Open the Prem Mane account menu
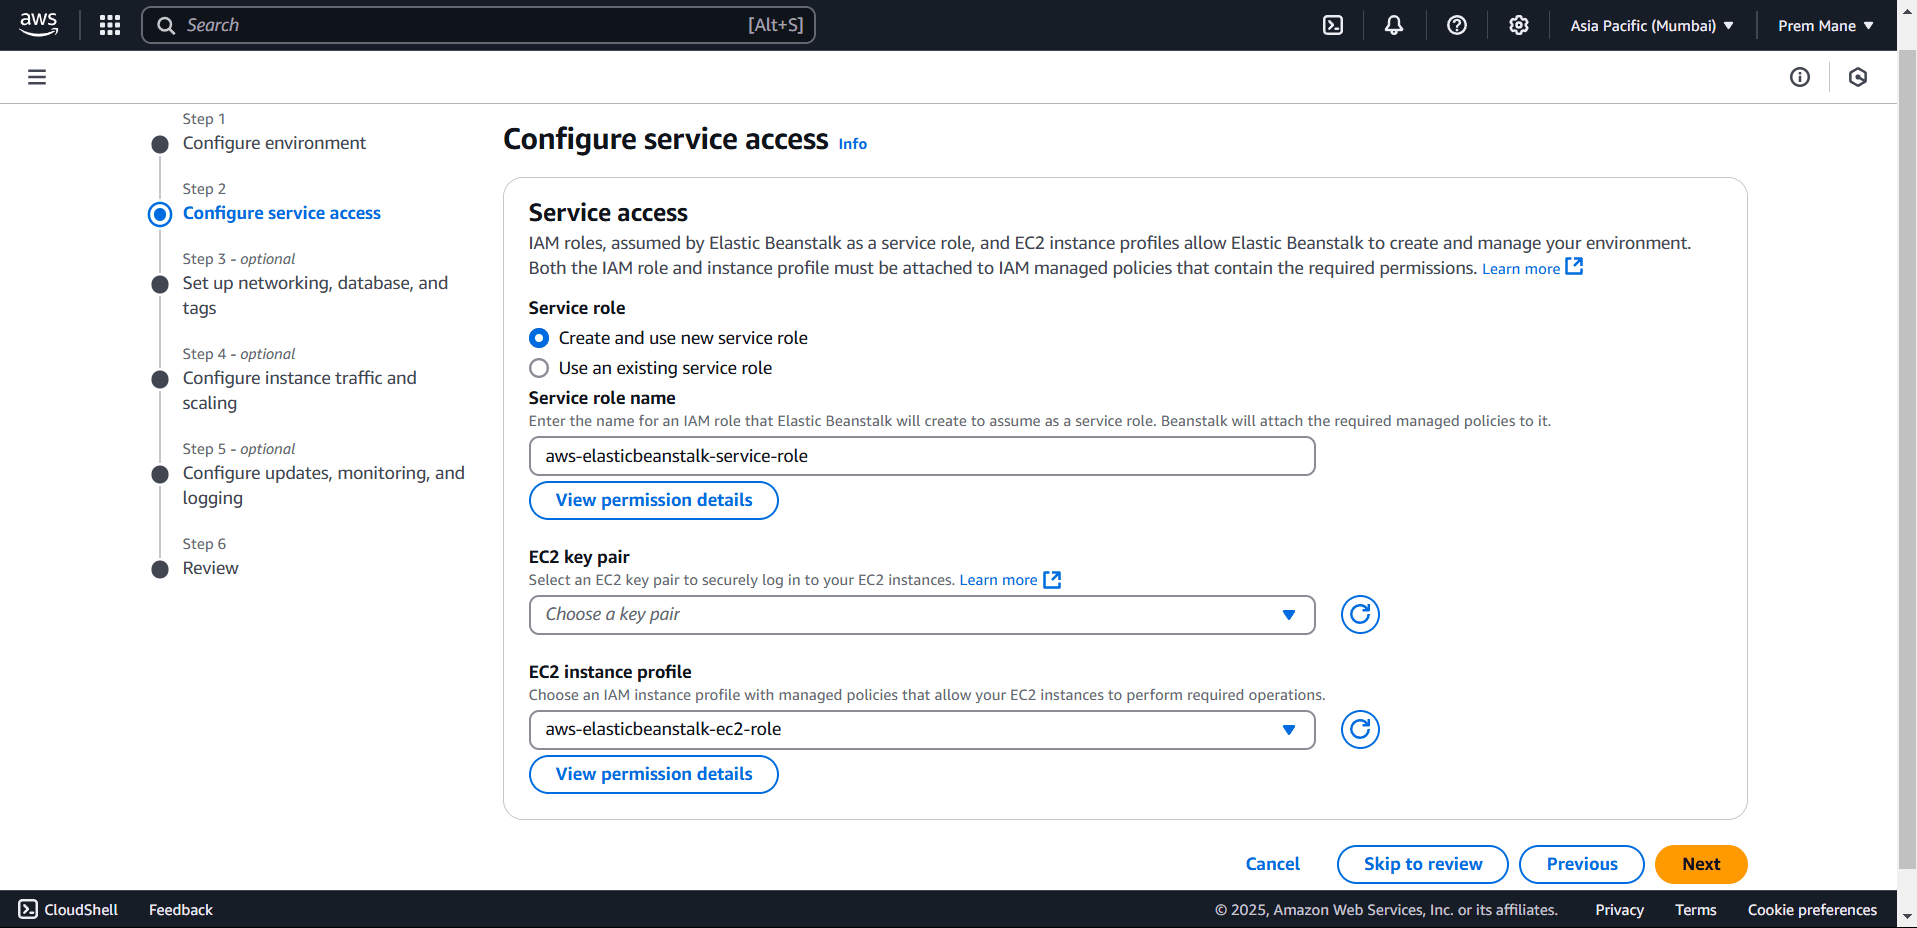The height and width of the screenshot is (928, 1917). point(1826,25)
